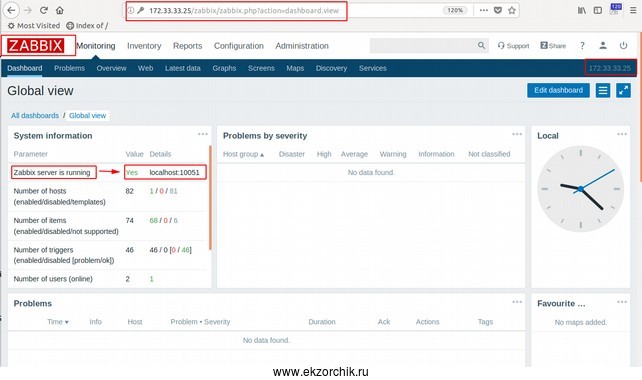Open the Library icon in the browser toolbar
This screenshot has width=642, height=380.
point(582,11)
